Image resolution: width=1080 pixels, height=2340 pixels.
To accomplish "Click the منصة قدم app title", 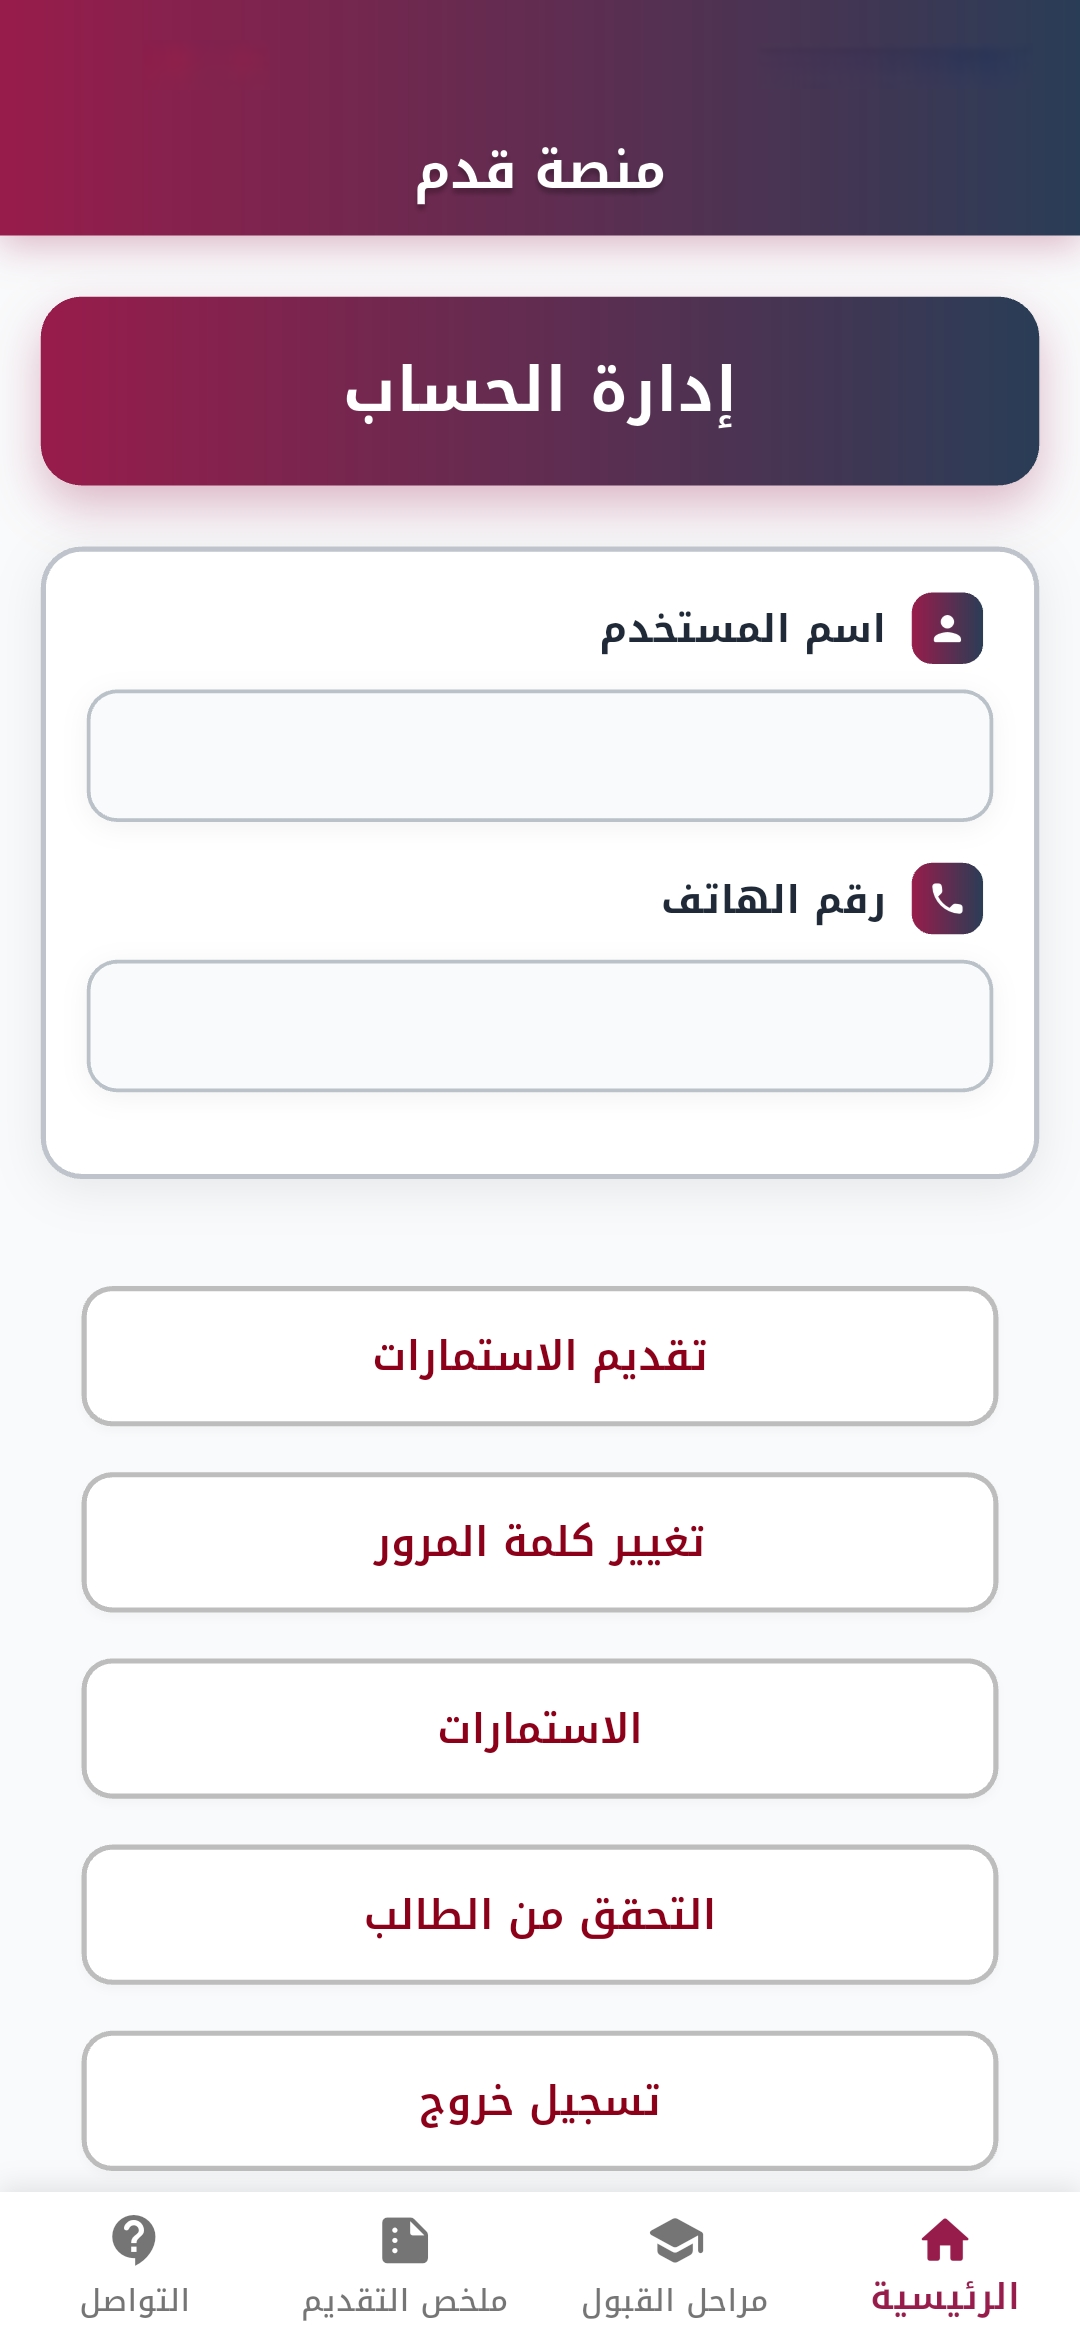I will pos(540,168).
